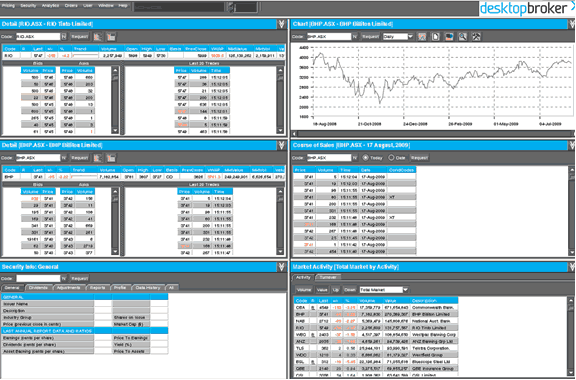Screen dimensions: 576x380
Task: Click the blue monitor icon in Chart toolbar
Action: pos(449,37)
